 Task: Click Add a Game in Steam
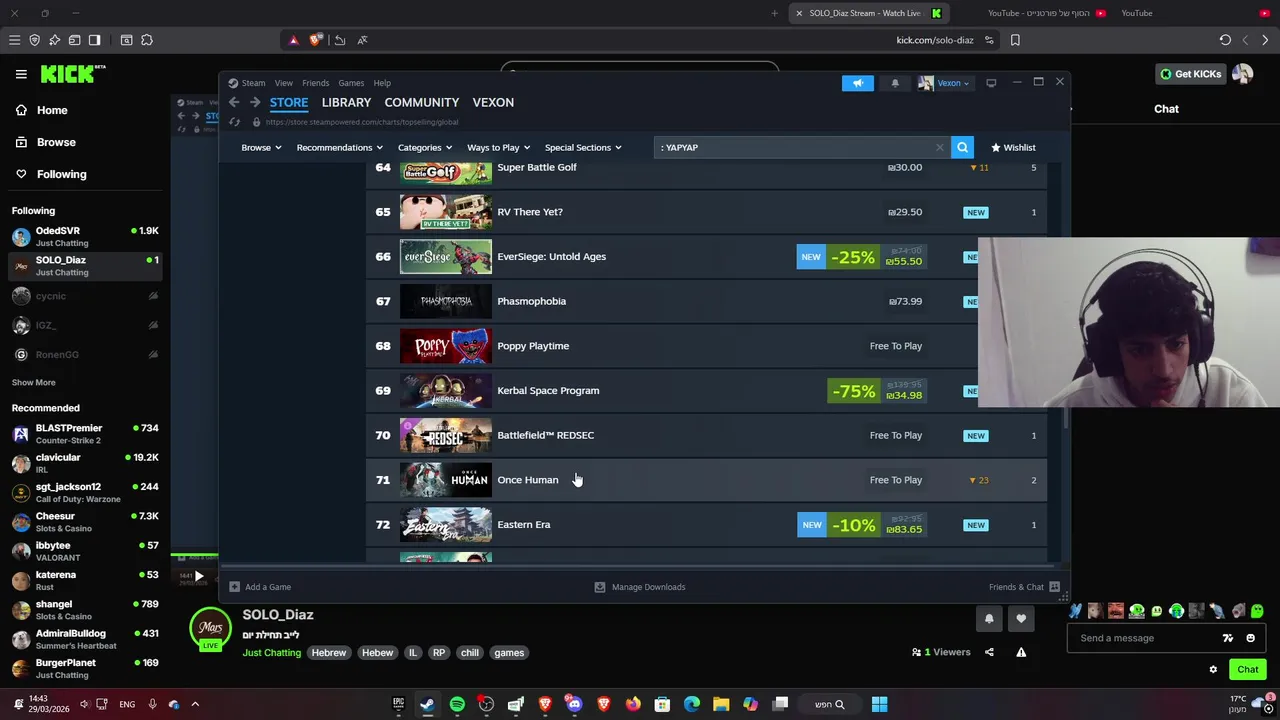coord(260,587)
